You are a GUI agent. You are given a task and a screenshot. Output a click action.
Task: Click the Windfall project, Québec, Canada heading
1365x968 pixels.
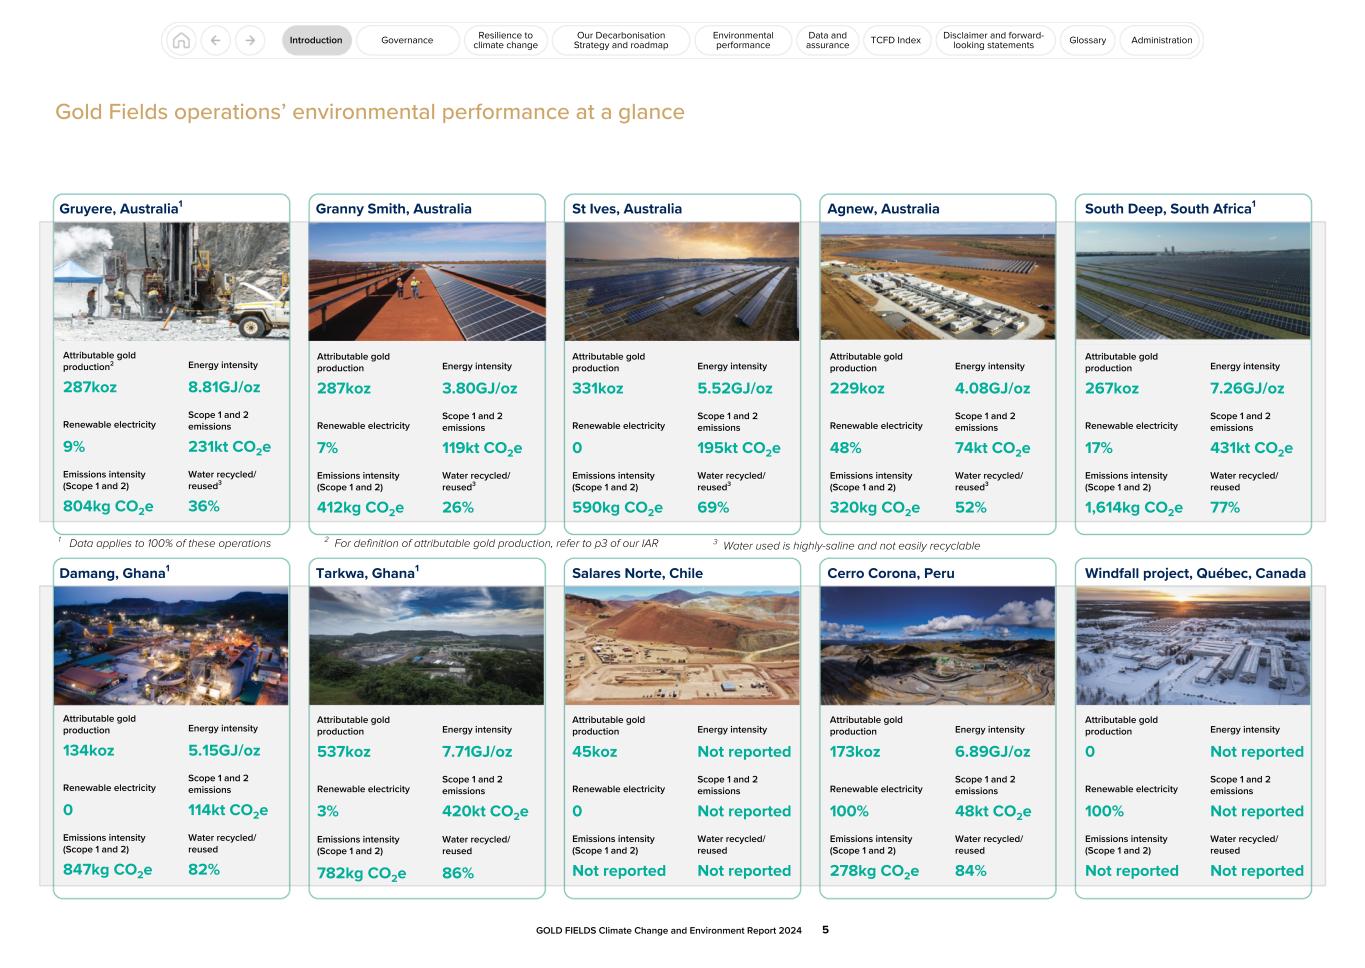pyautogui.click(x=1196, y=573)
